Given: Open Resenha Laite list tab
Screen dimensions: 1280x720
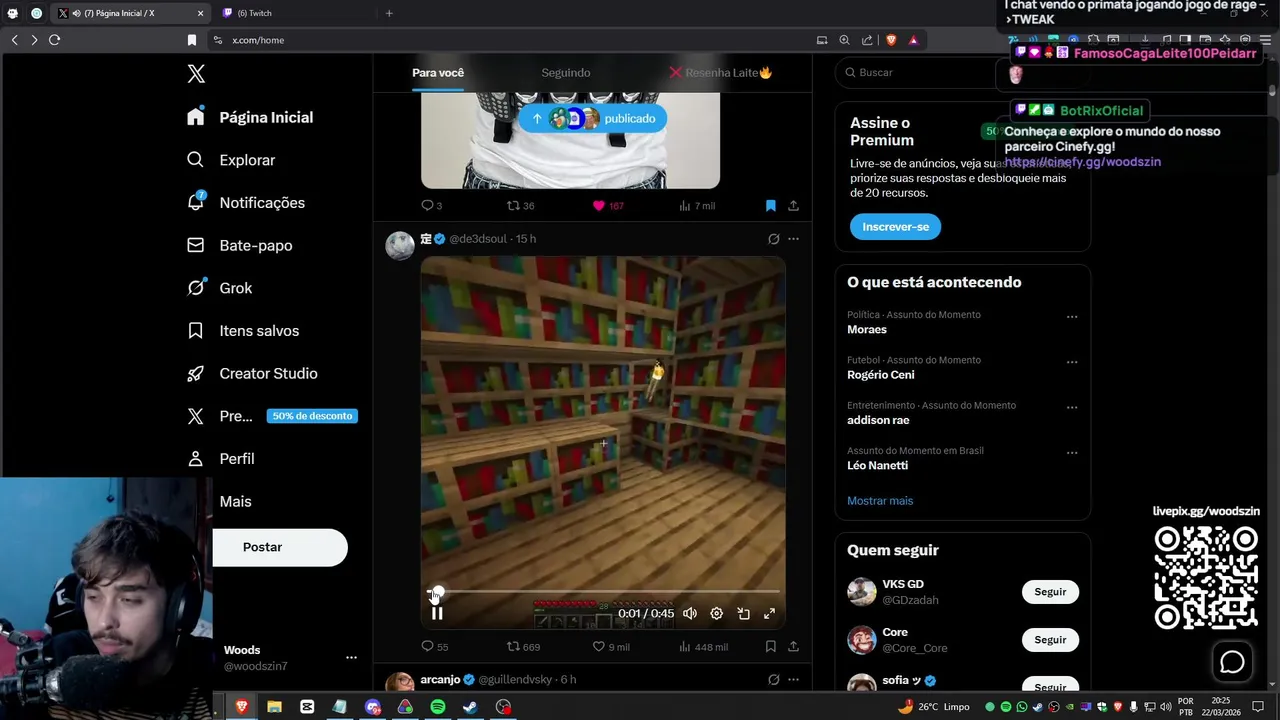Looking at the screenshot, I should click(x=721, y=73).
